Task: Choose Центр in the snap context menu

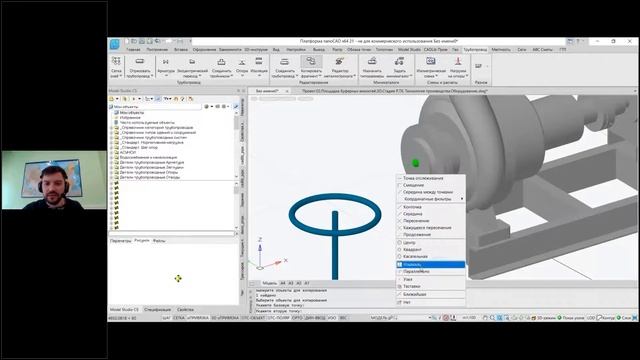Action: point(431,242)
